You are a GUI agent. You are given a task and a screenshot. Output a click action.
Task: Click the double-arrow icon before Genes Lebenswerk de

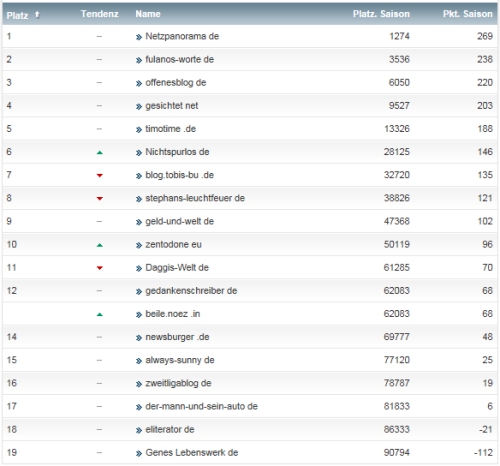click(x=139, y=453)
